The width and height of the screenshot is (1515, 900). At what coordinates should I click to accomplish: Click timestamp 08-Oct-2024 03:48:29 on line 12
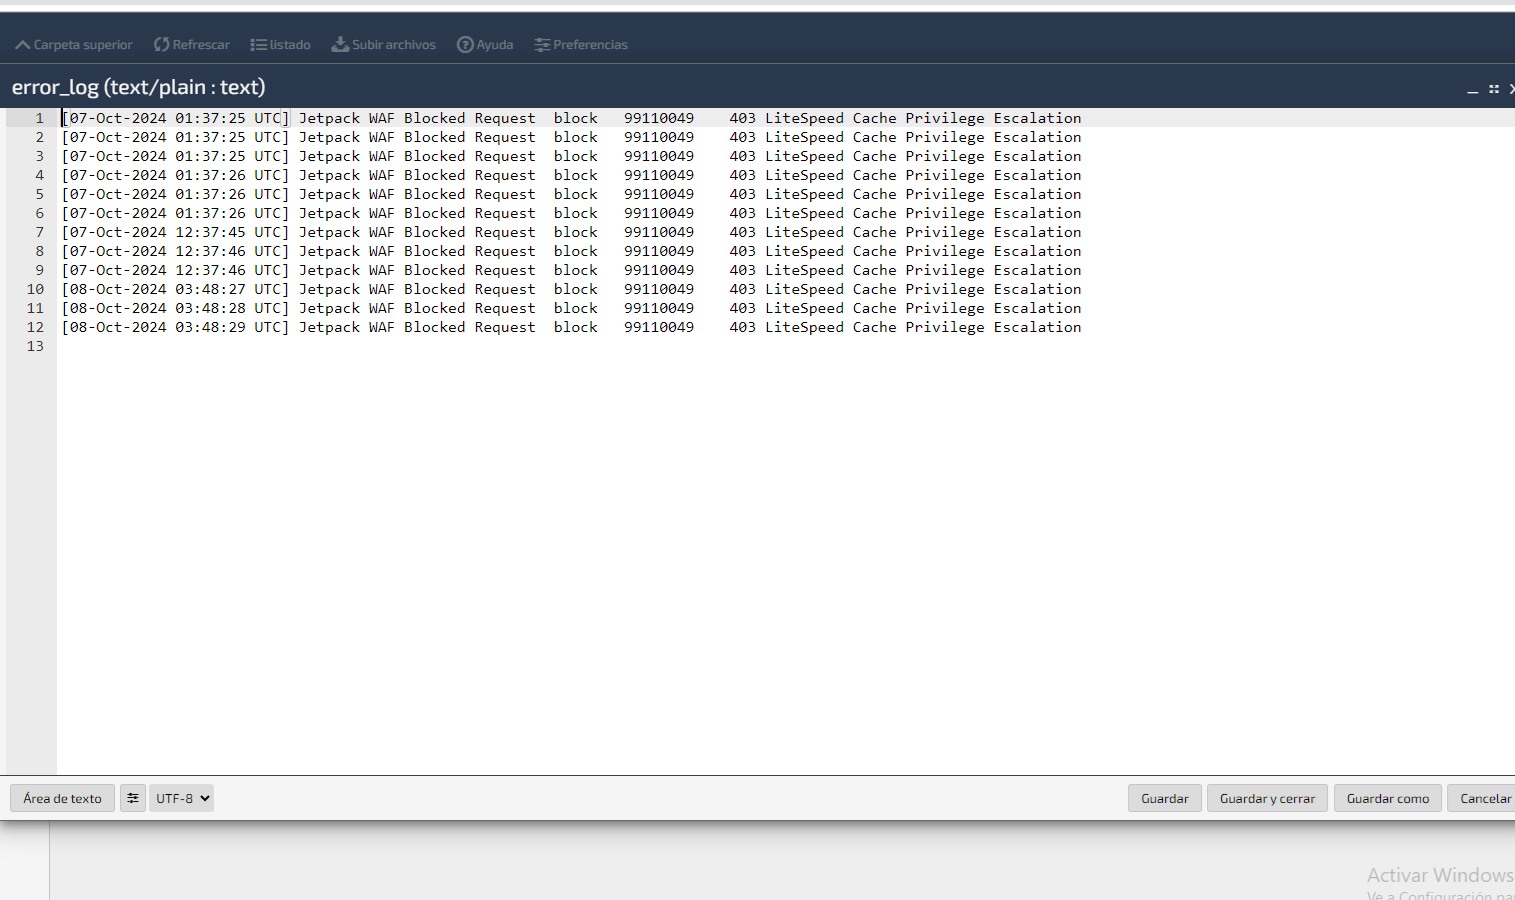(157, 327)
